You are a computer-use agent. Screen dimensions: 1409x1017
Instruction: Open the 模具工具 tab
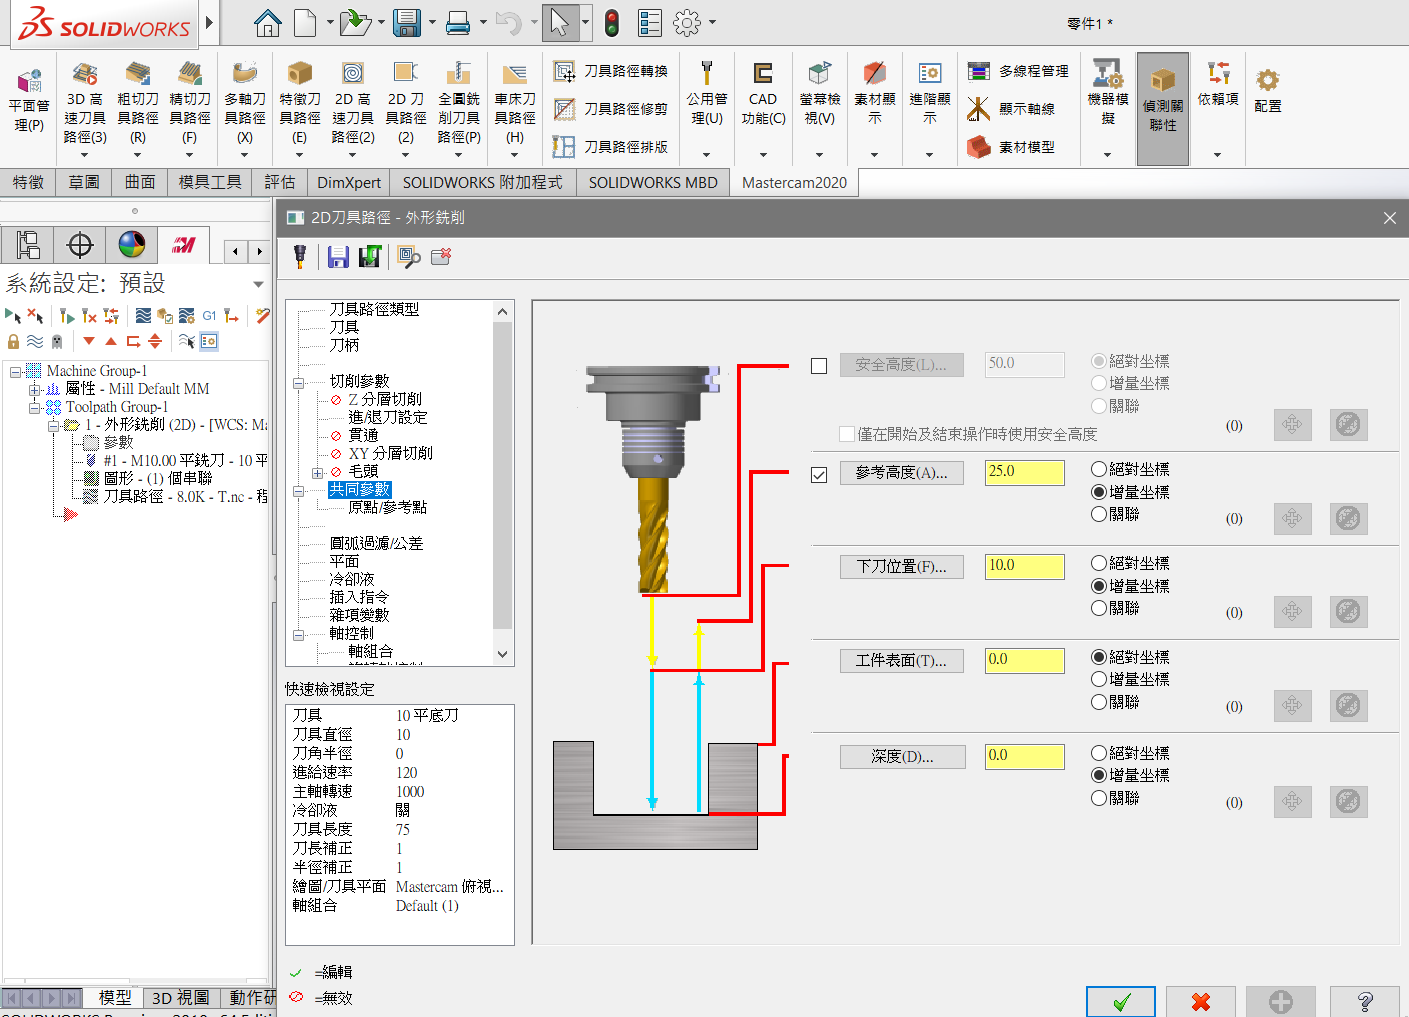click(x=210, y=182)
